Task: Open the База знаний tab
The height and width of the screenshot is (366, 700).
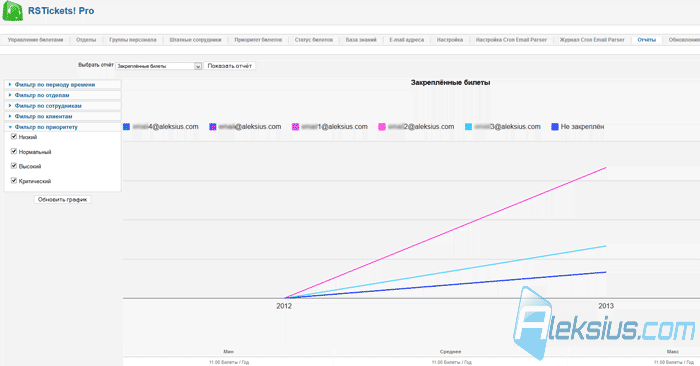Action: pyautogui.click(x=361, y=40)
